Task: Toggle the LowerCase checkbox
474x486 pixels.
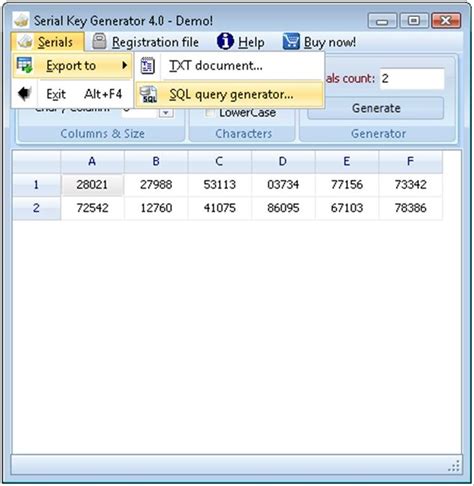Action: pyautogui.click(x=209, y=113)
